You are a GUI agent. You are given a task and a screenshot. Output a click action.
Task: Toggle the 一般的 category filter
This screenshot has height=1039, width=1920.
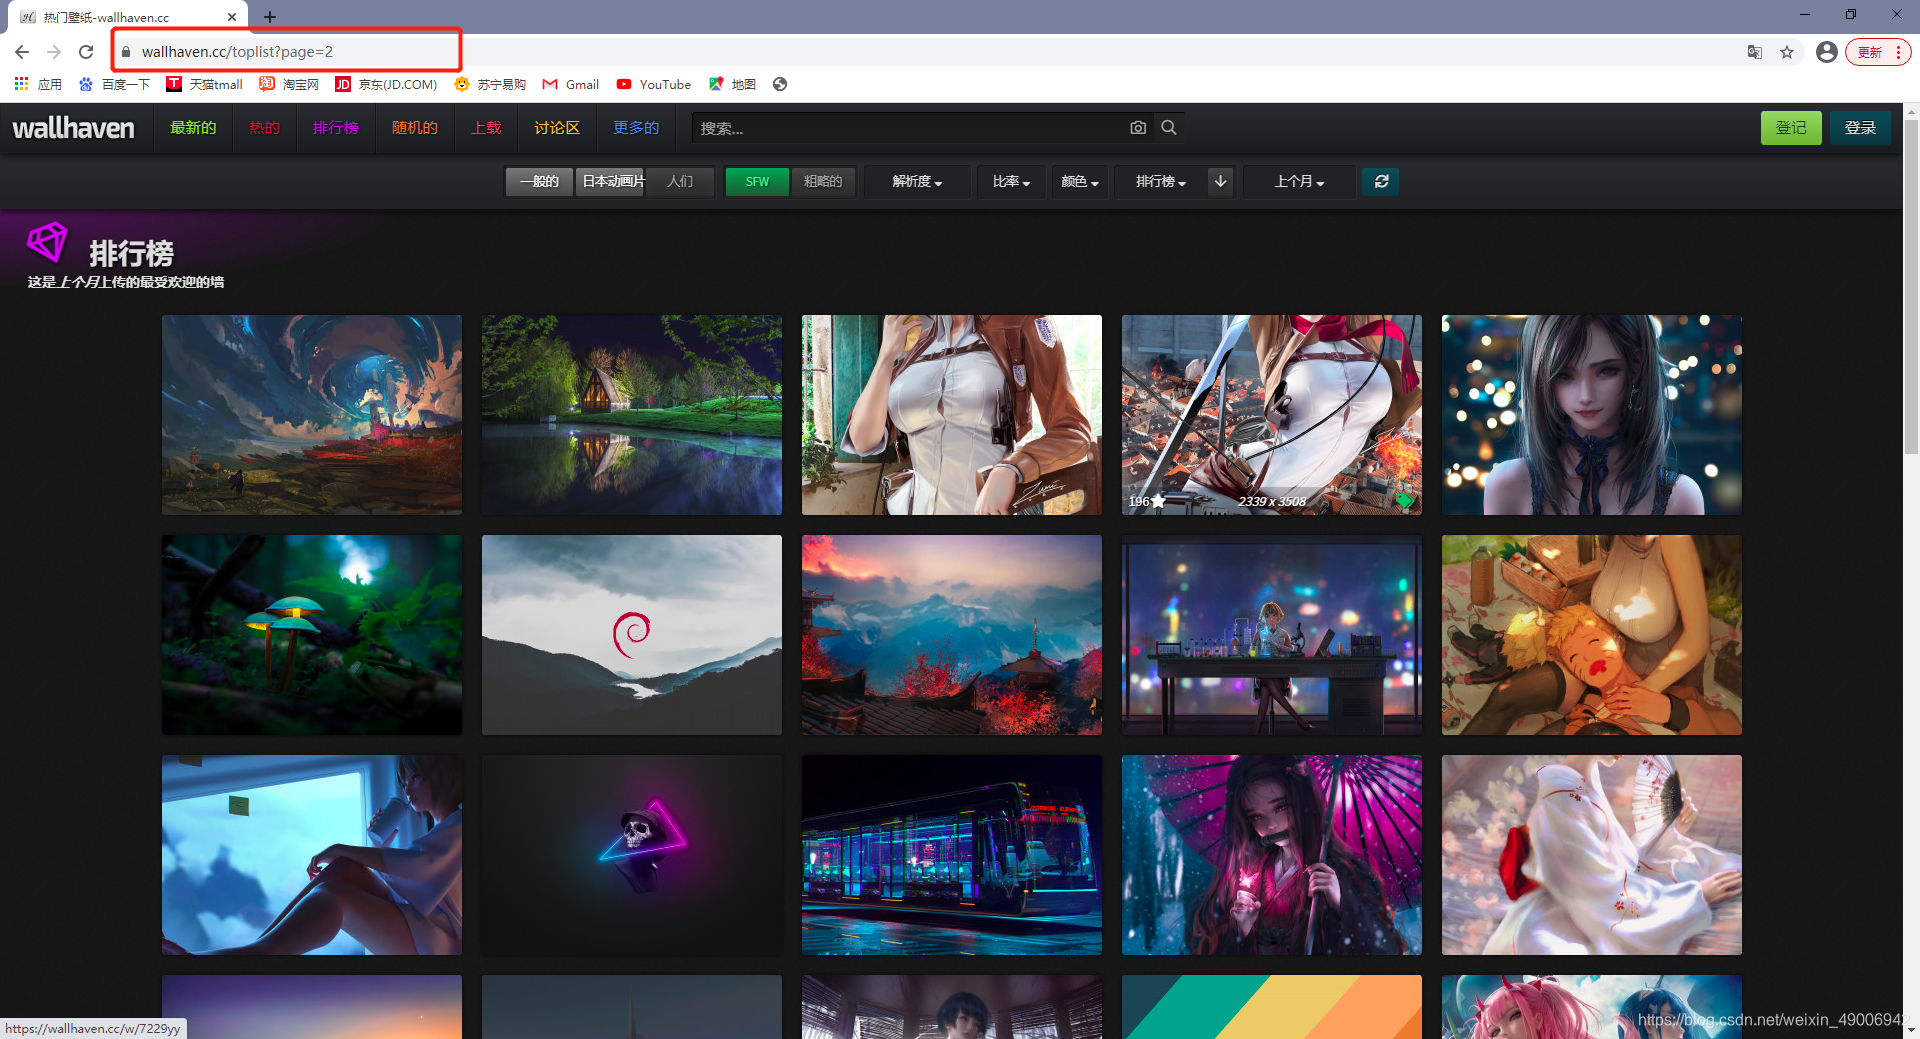[x=539, y=181]
